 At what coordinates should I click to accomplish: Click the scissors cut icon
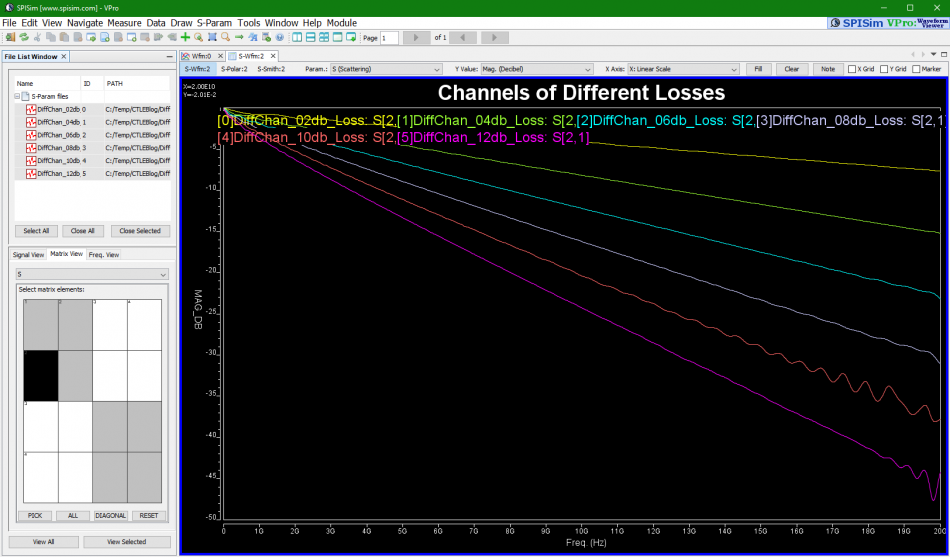tap(37, 37)
